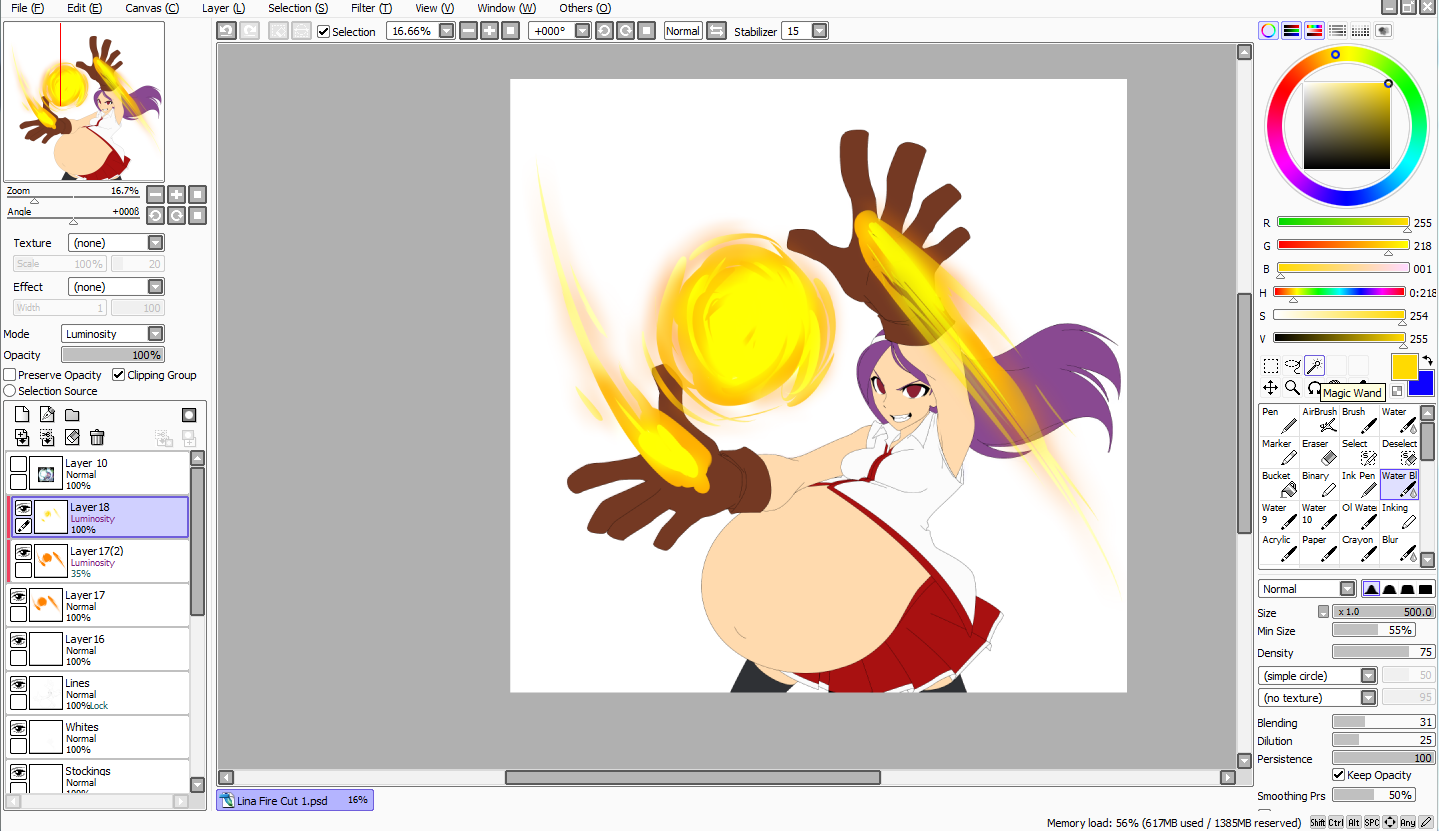Hide Layer 16 with its eye icon
This screenshot has height=831, width=1439.
[x=18, y=640]
